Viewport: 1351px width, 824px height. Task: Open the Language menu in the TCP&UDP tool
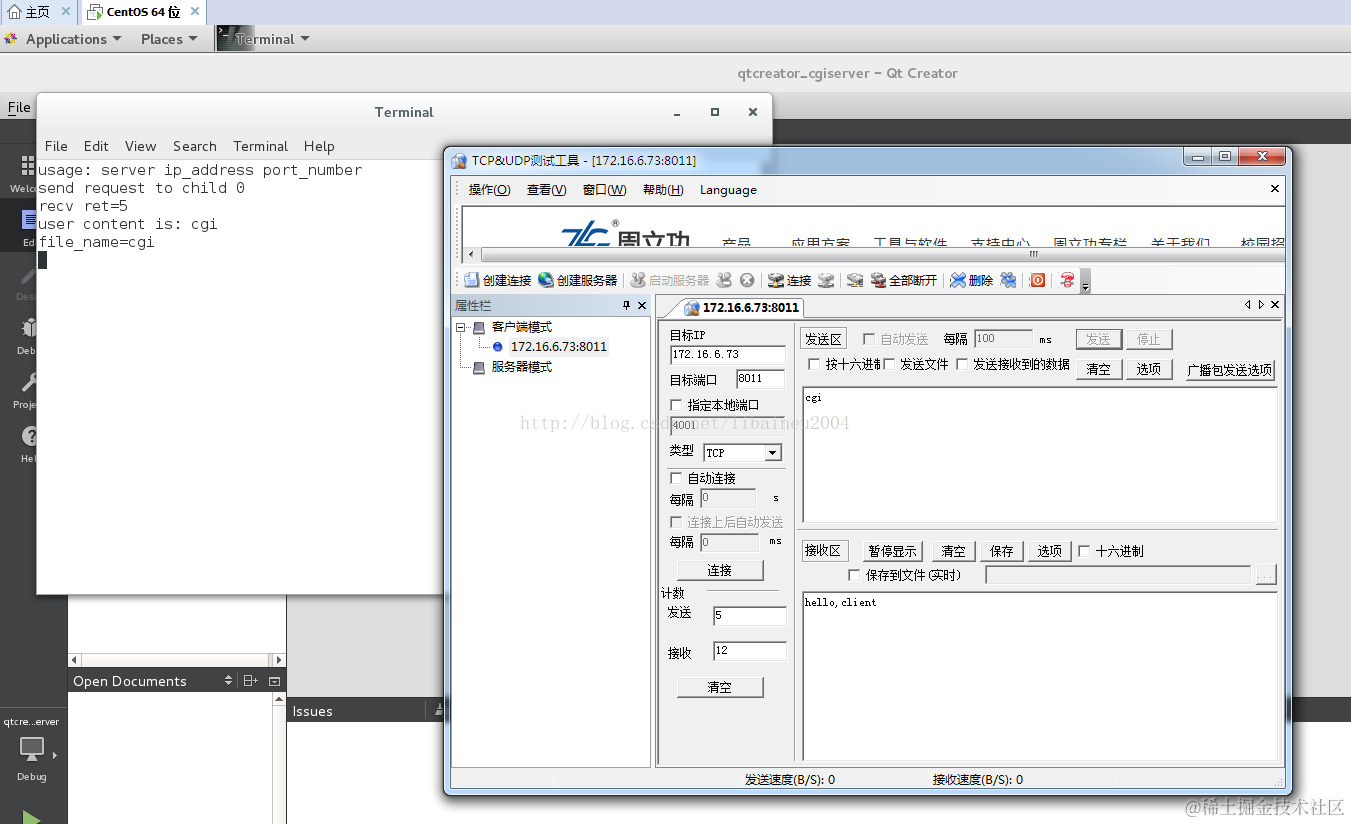[728, 190]
